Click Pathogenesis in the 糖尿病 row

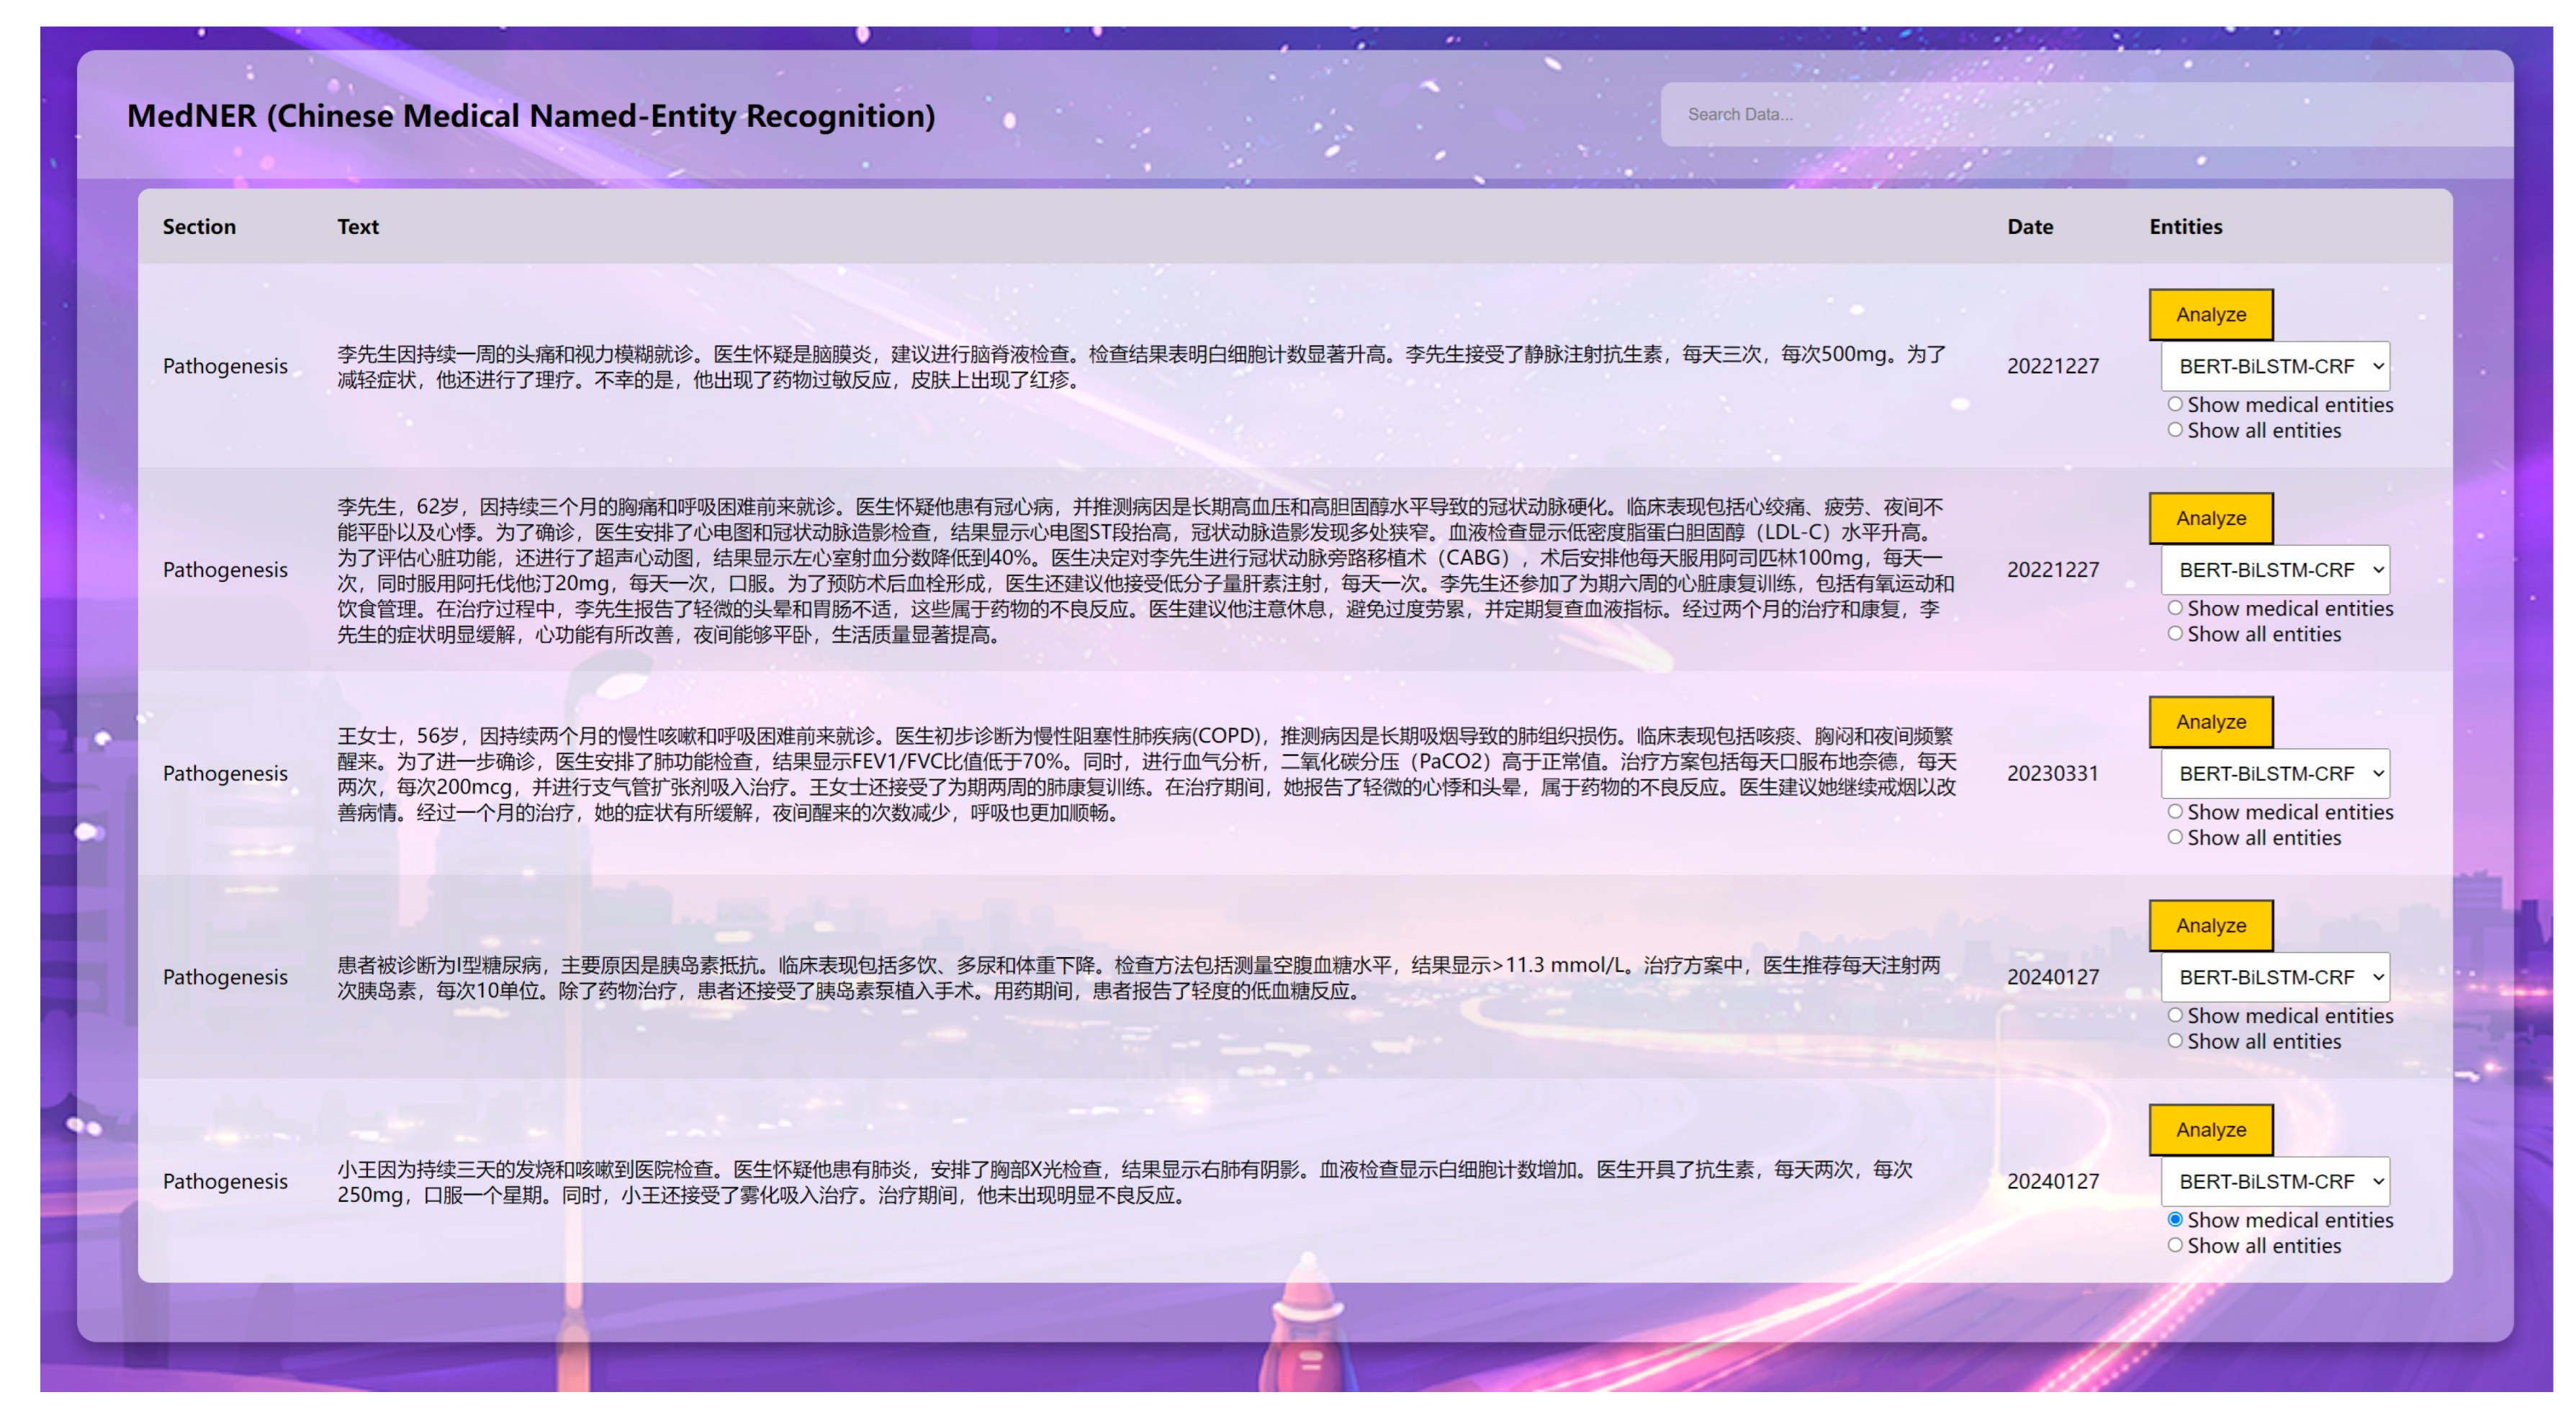click(x=225, y=978)
